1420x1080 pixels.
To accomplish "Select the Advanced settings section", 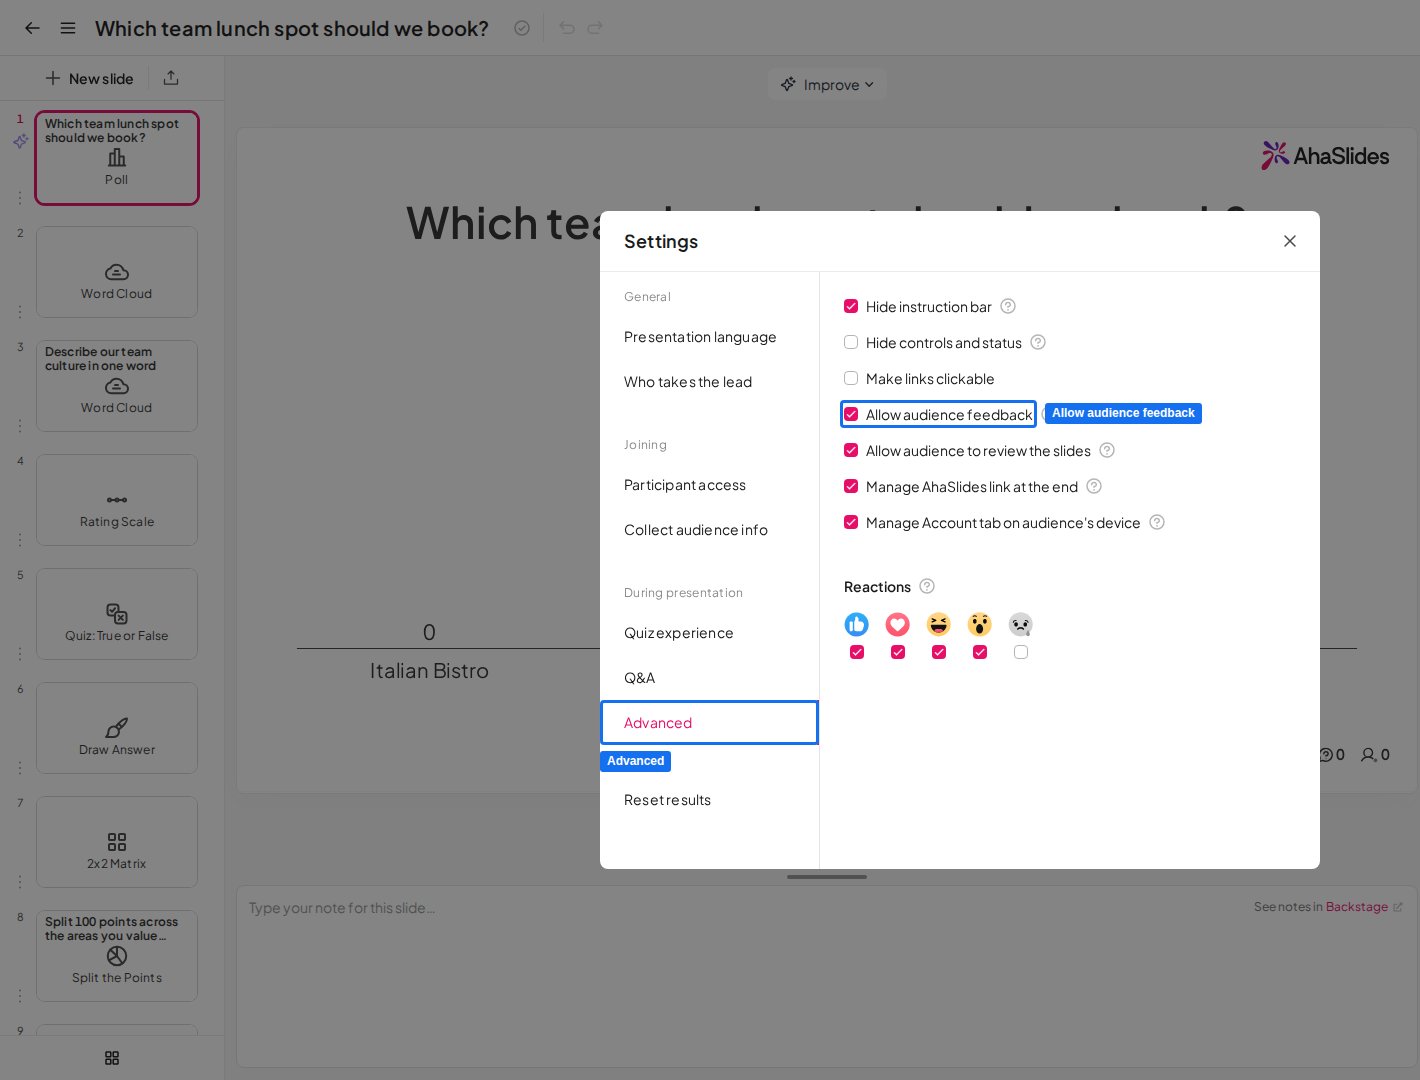I will click(709, 723).
